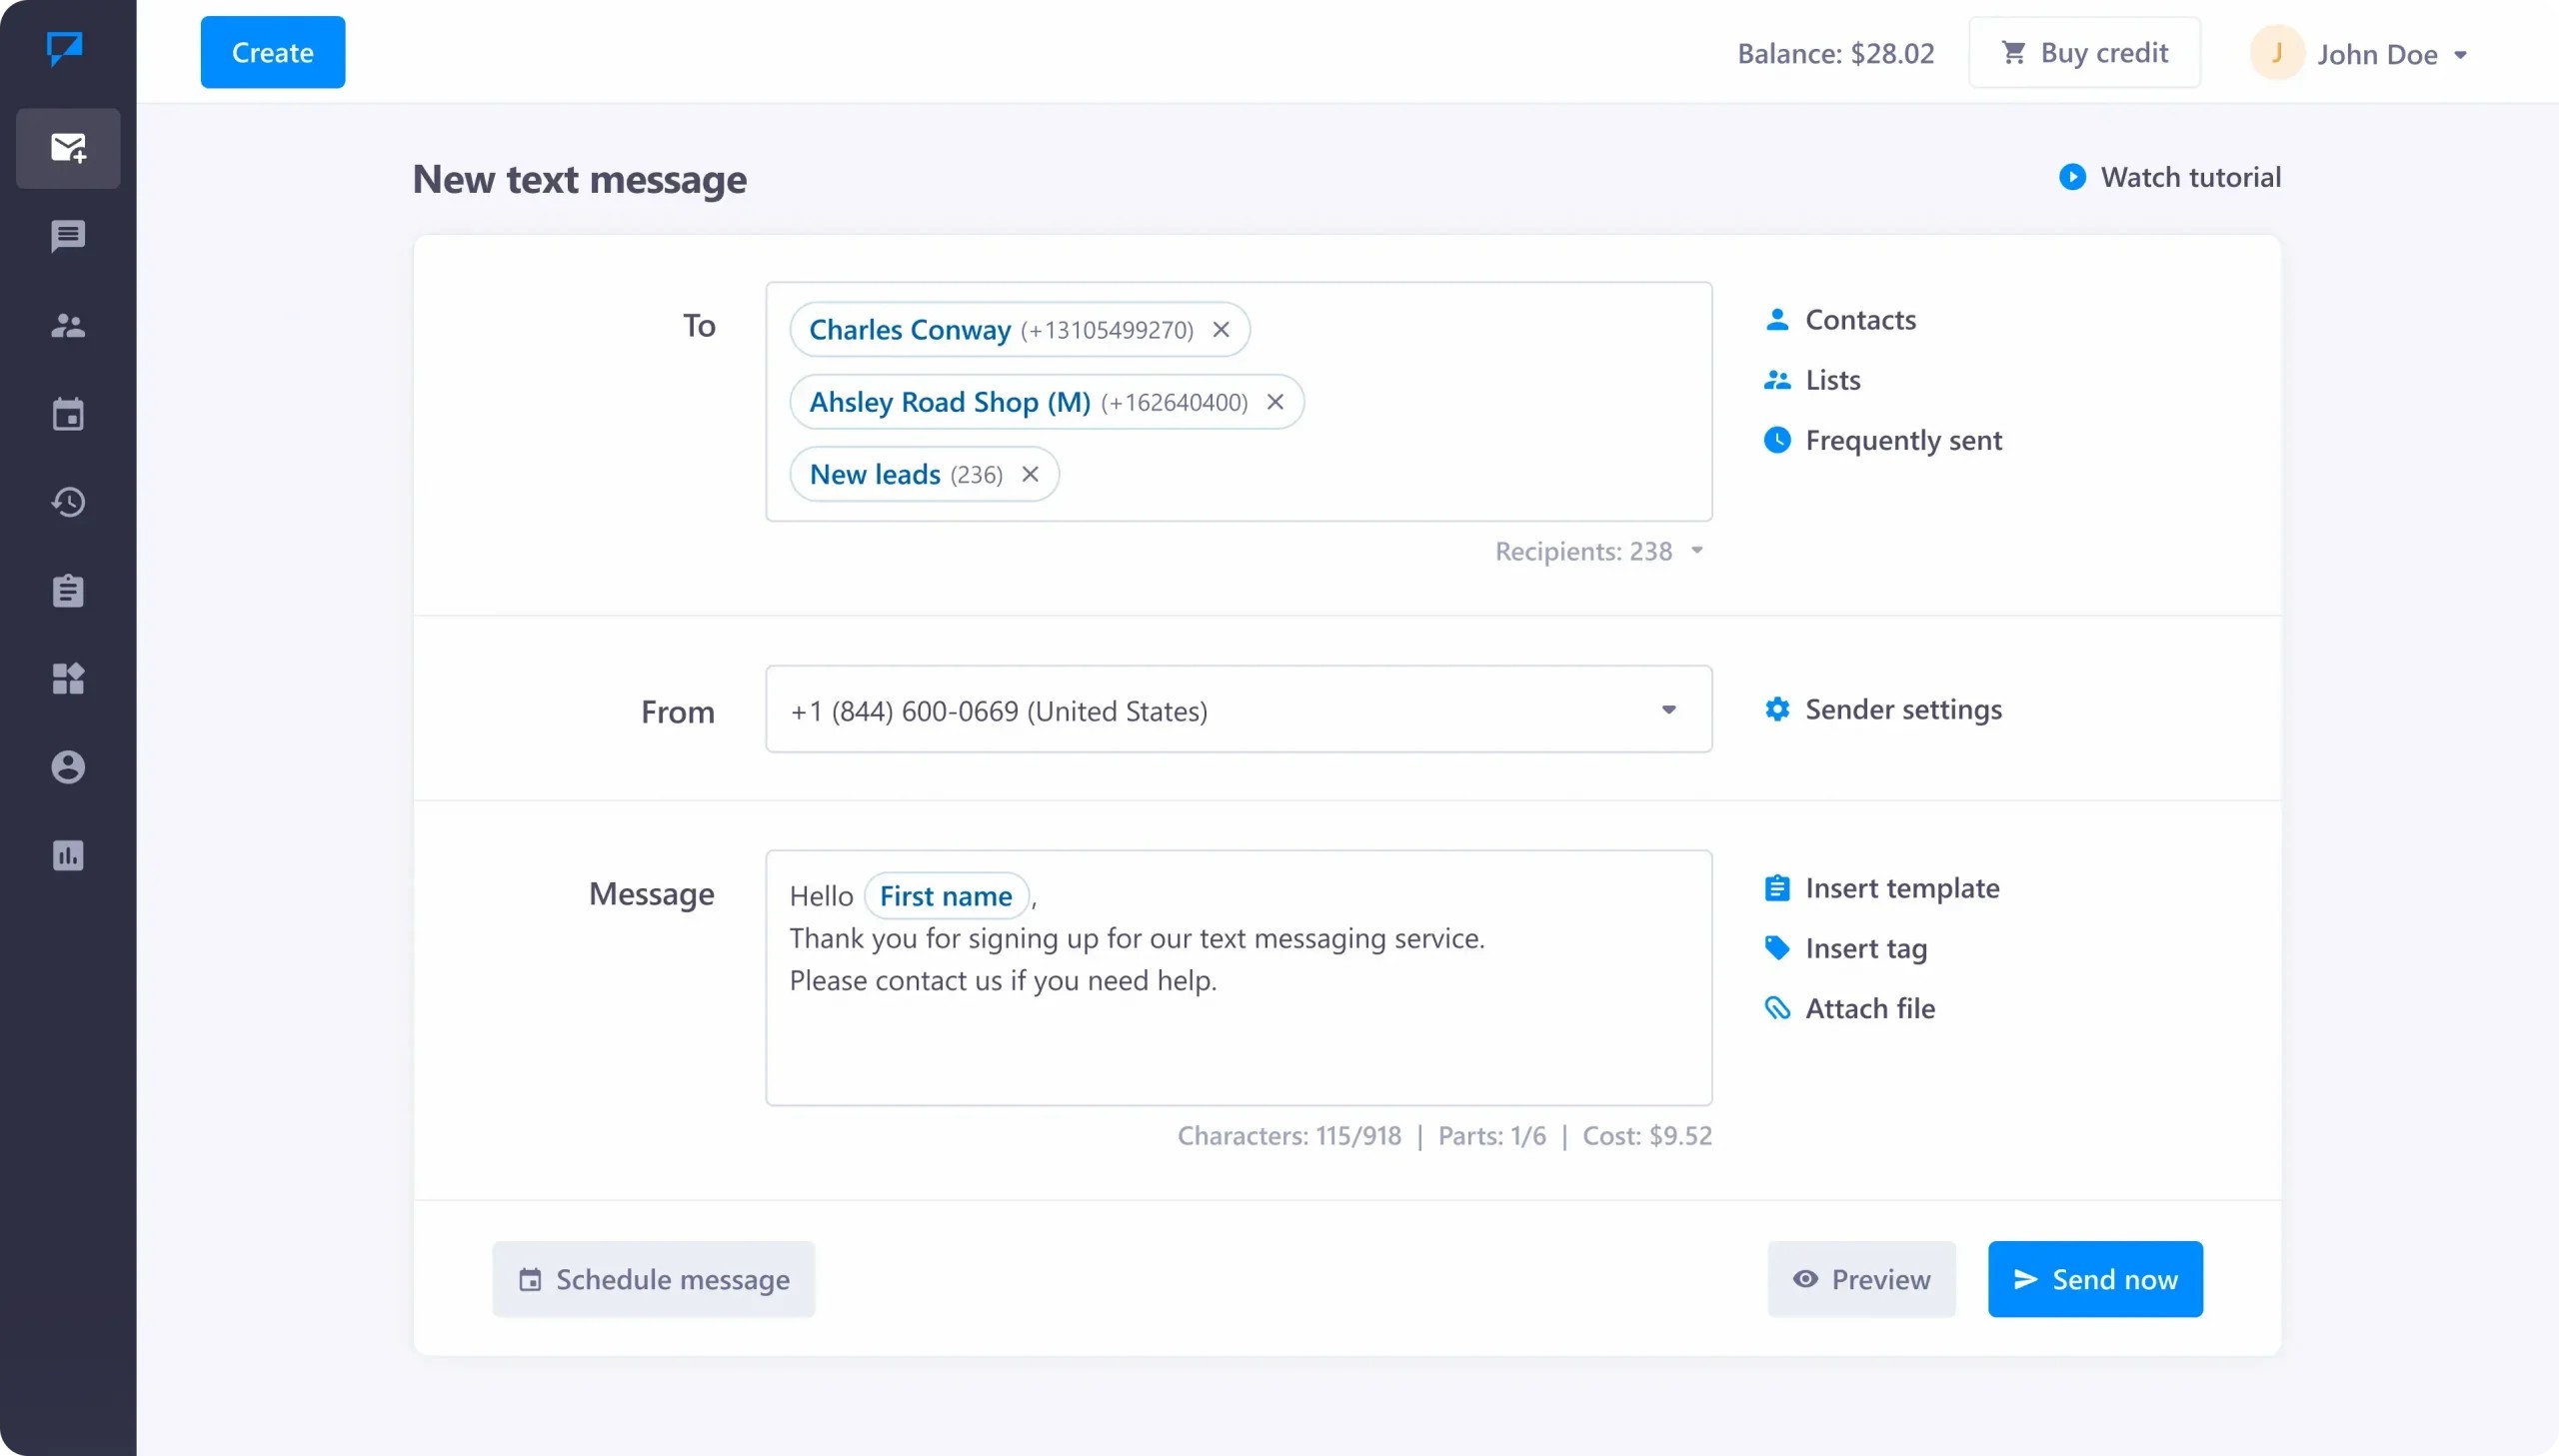Click the compose new message icon
The height and width of the screenshot is (1456, 2559).
(69, 148)
